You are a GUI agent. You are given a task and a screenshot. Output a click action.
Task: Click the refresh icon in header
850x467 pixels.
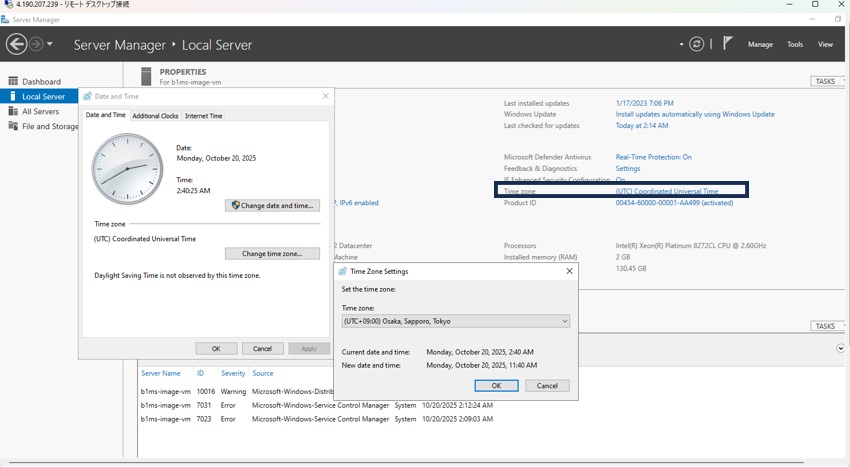[x=696, y=44]
